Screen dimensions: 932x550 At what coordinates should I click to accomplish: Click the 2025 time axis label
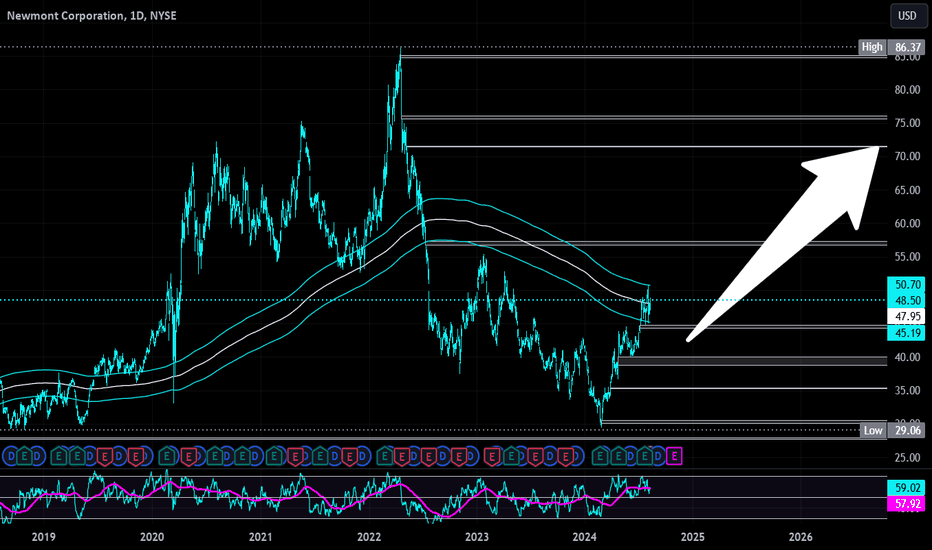692,538
